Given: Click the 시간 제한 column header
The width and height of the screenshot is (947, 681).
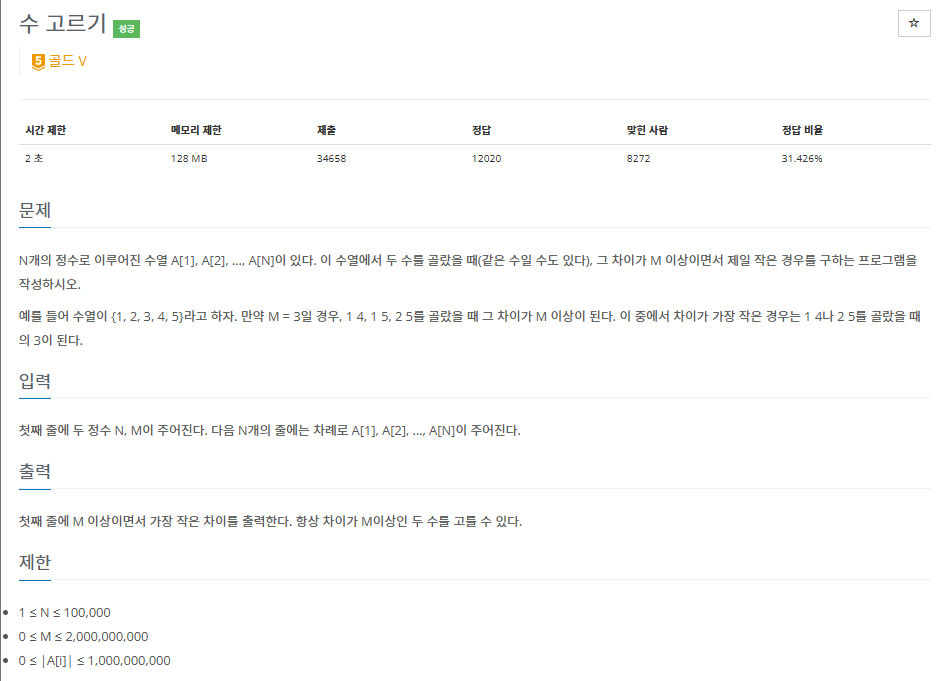Looking at the screenshot, I should [45, 130].
